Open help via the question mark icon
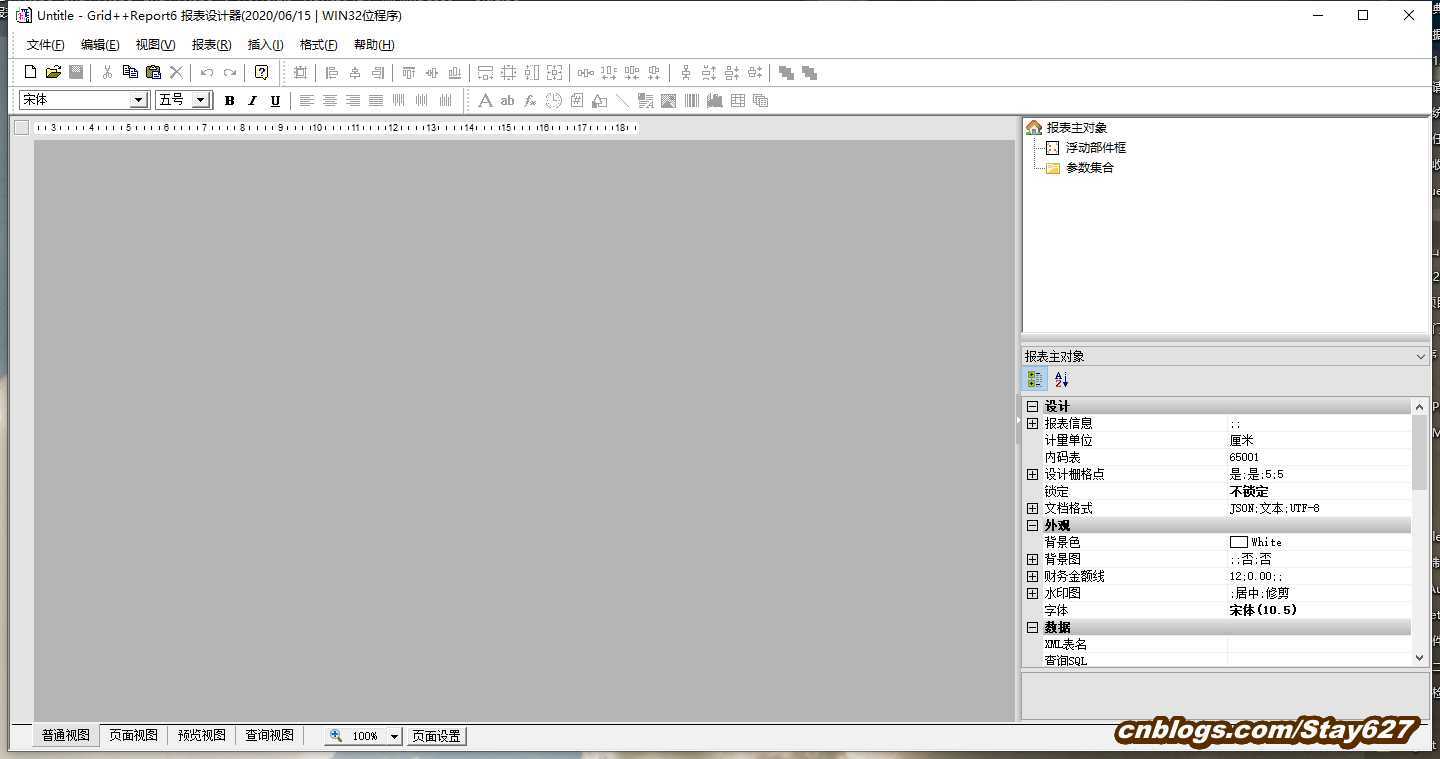Viewport: 1440px width, 759px height. pyautogui.click(x=261, y=72)
